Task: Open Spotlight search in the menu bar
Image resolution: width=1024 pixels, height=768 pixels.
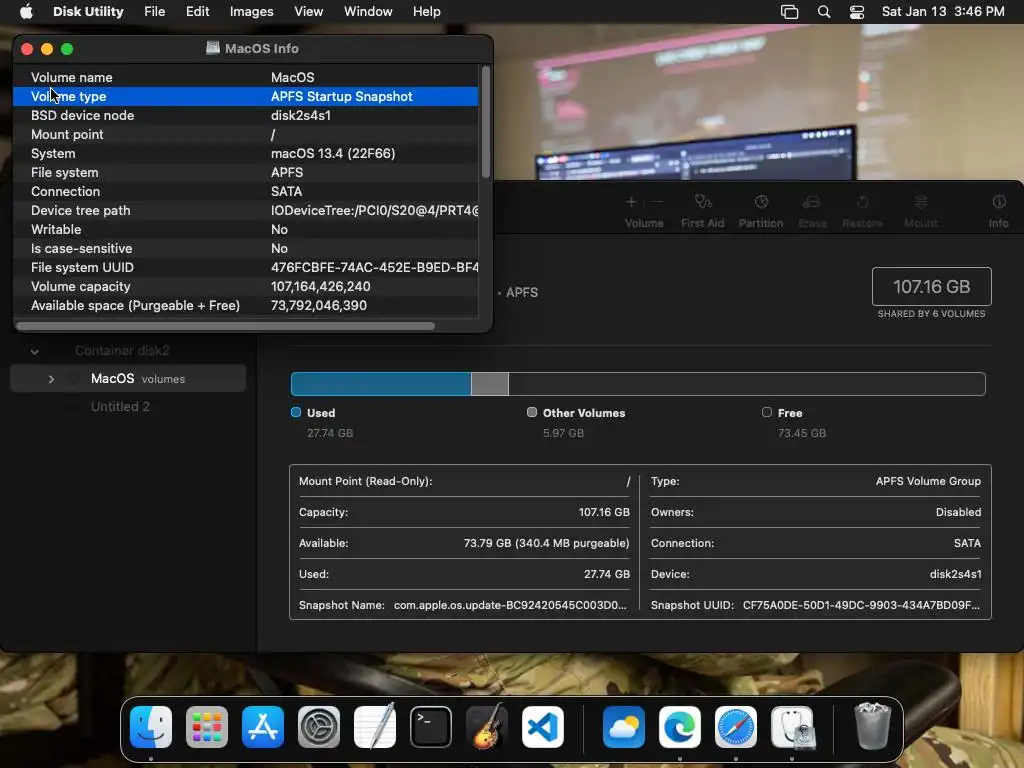Action: (824, 12)
